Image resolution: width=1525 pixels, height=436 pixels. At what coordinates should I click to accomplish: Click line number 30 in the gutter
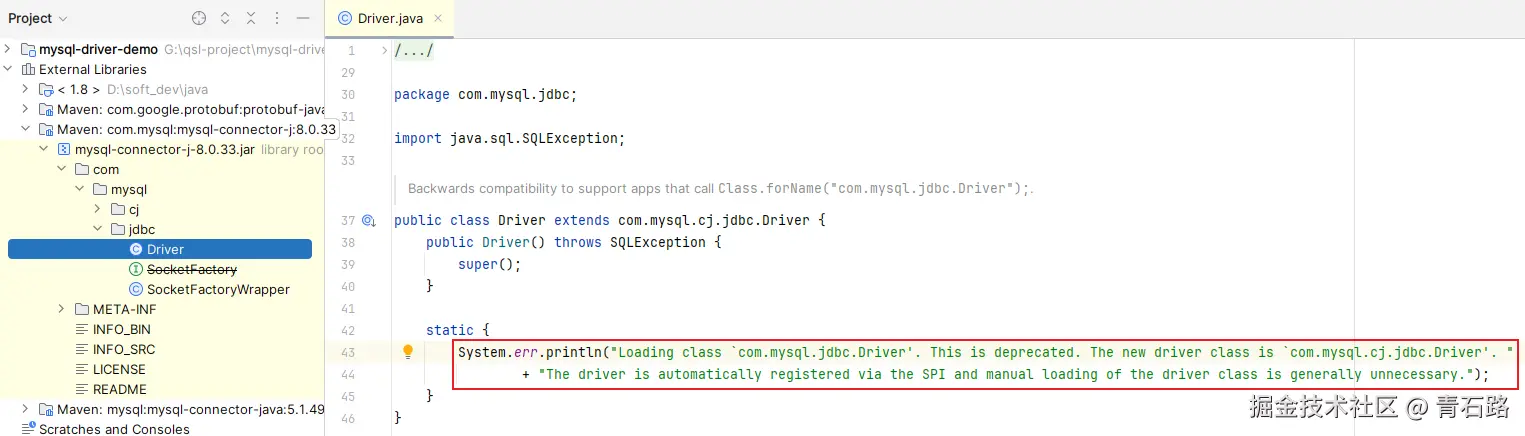348,95
